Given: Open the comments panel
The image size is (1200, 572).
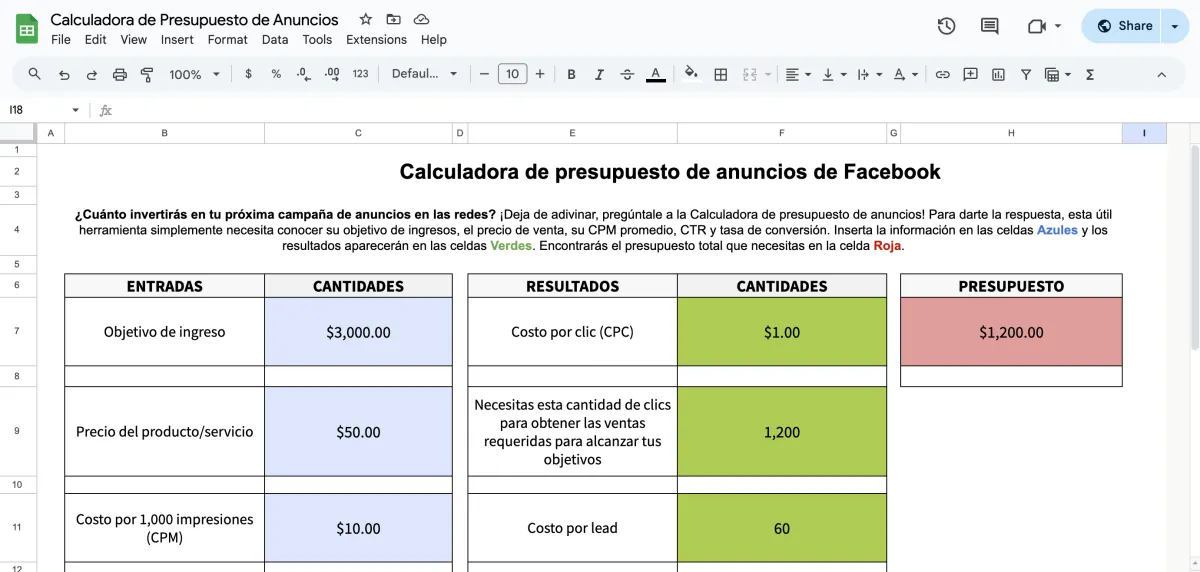Looking at the screenshot, I should pyautogui.click(x=989, y=26).
